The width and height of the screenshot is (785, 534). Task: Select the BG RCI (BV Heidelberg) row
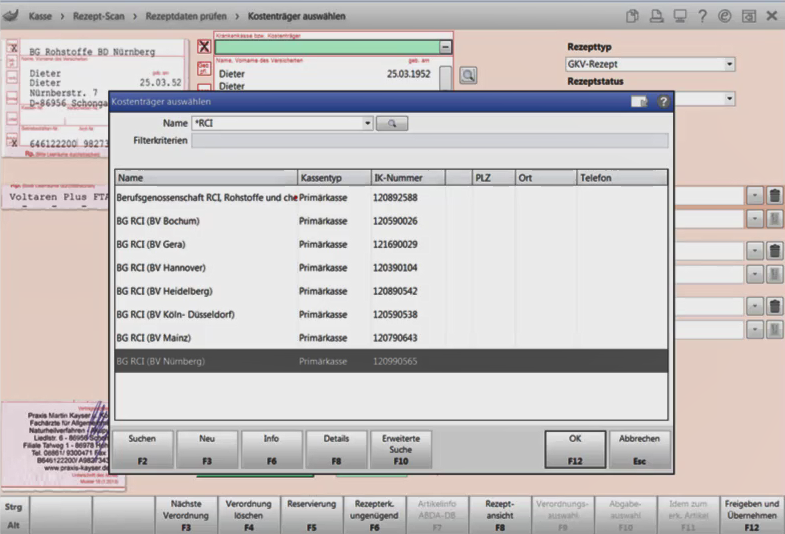click(165, 291)
